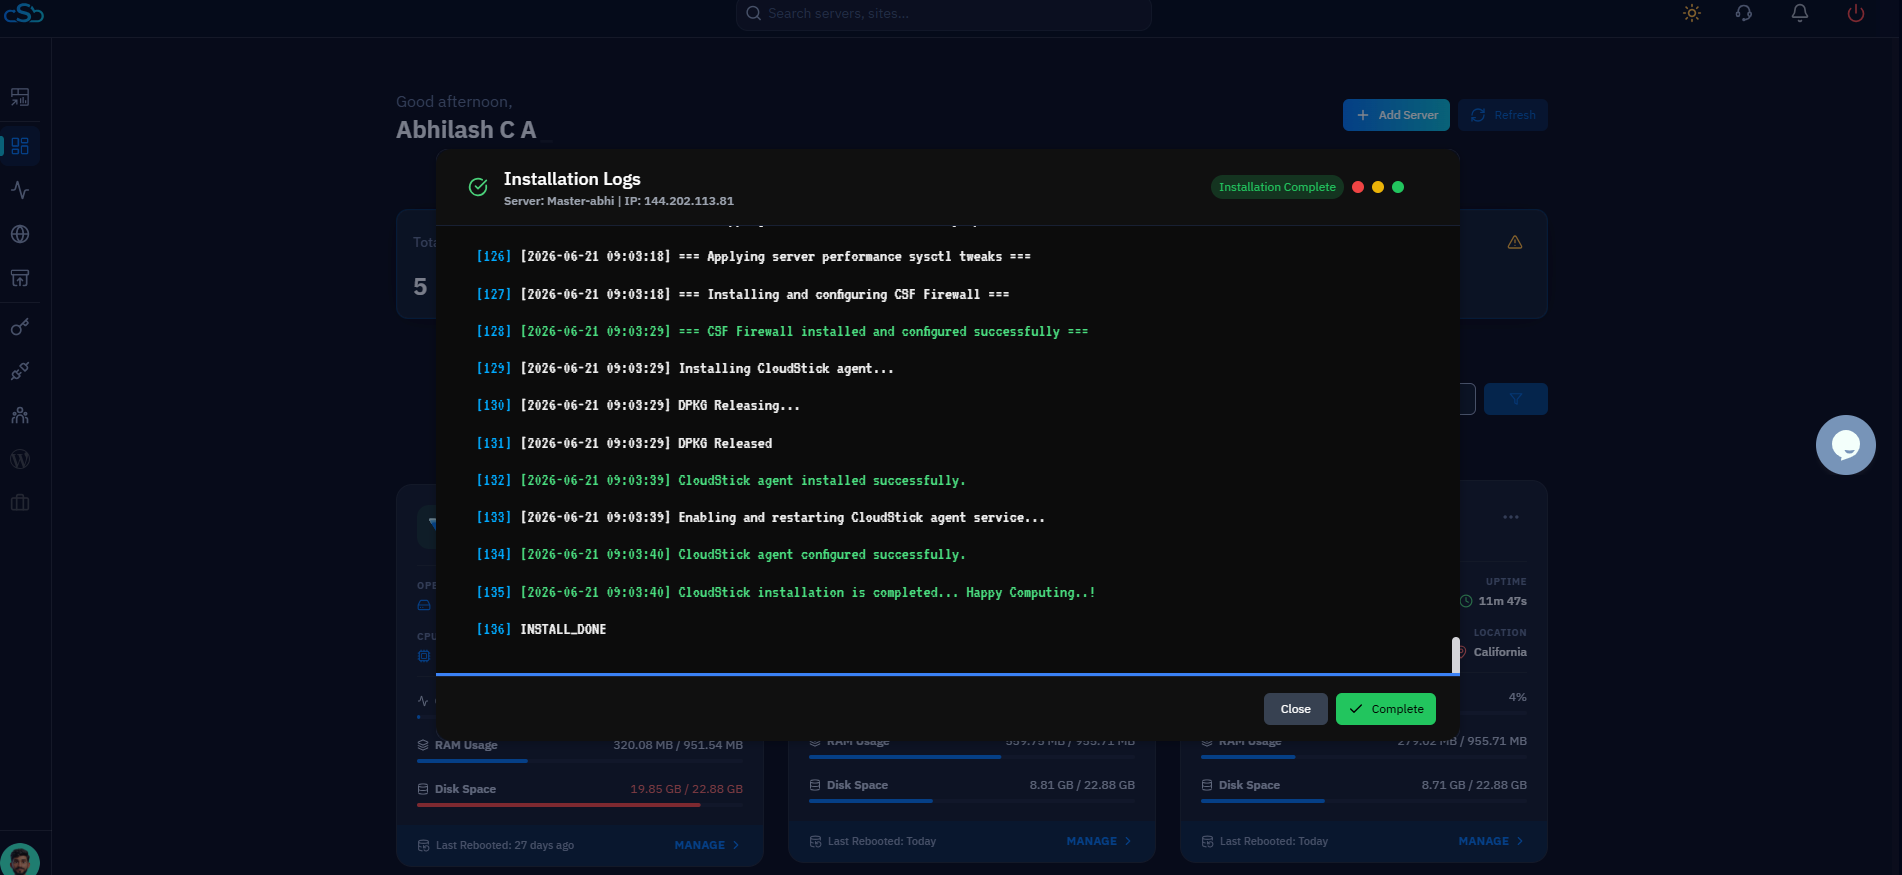Screen dimensions: 1902x875
Task: Open notifications bell
Action: tap(1800, 13)
